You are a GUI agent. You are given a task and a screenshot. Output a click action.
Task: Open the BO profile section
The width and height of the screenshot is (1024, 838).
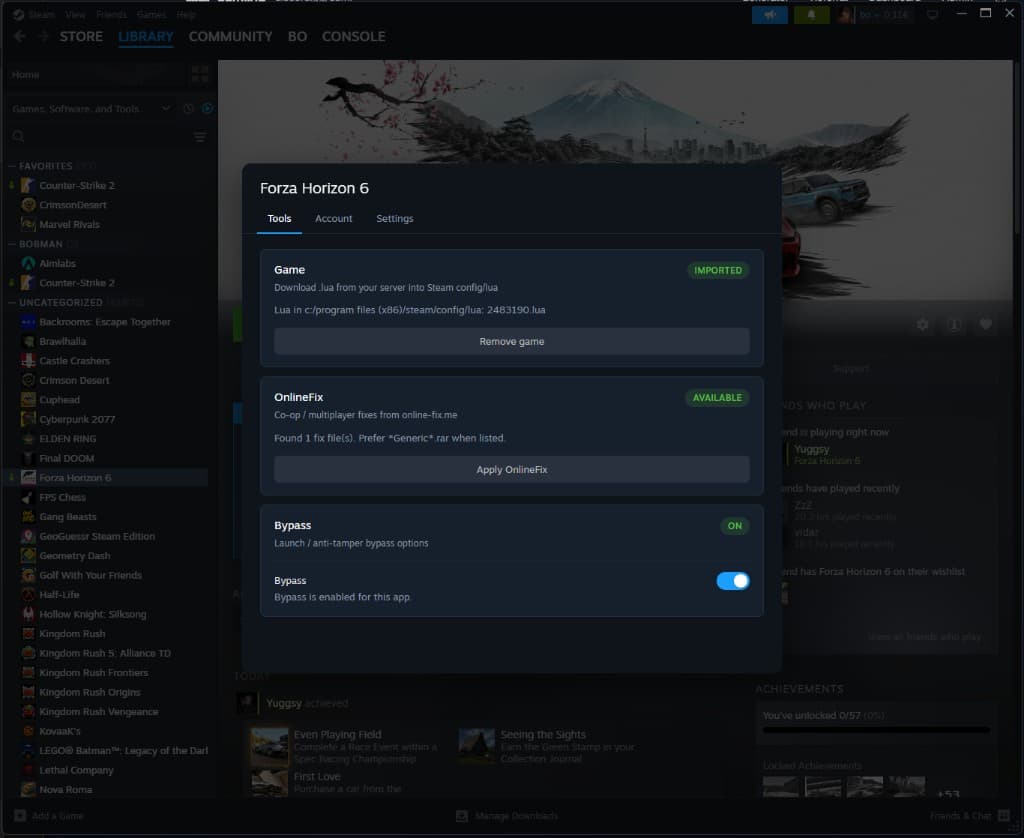click(297, 37)
